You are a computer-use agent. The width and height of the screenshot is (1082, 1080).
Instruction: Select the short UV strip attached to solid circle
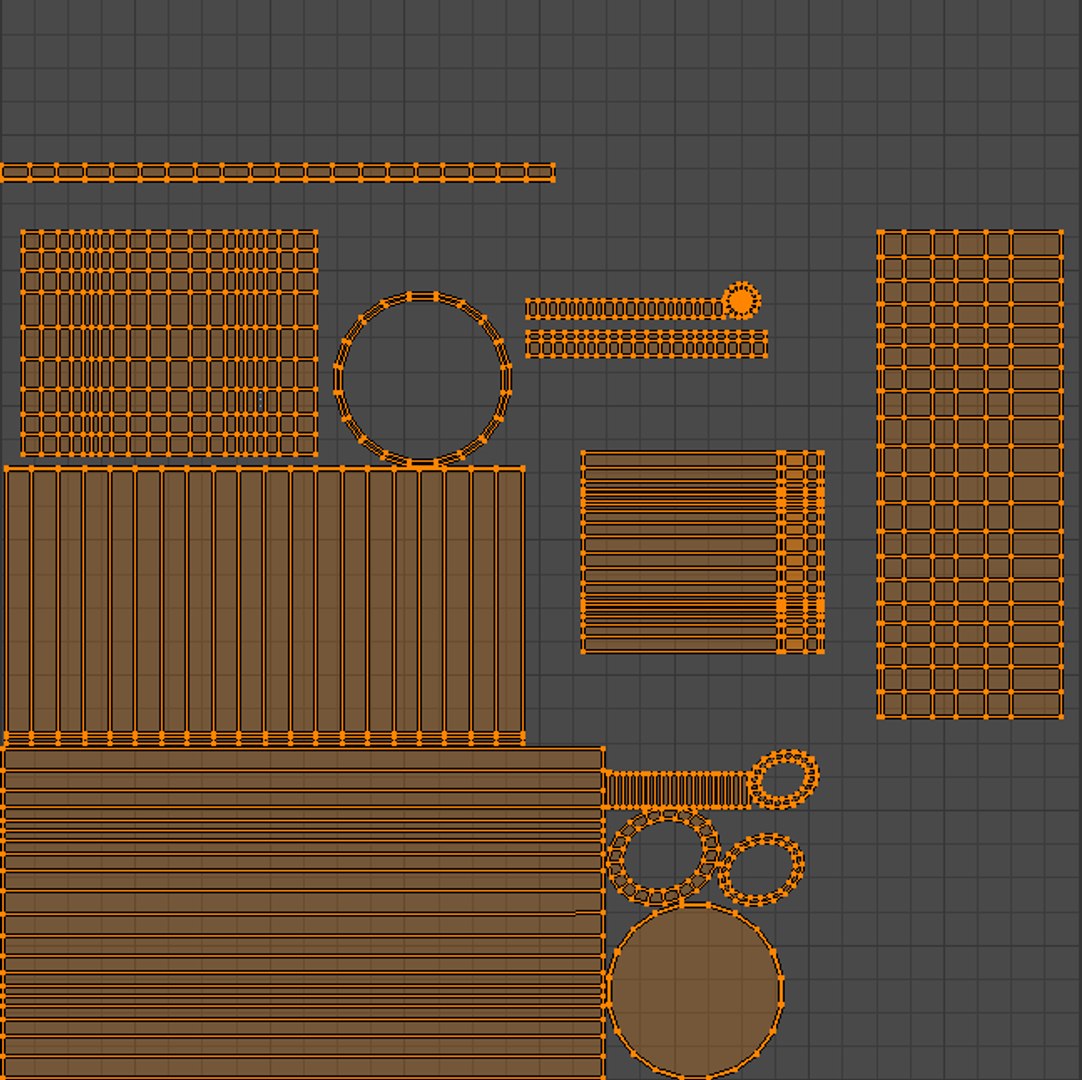624,308
